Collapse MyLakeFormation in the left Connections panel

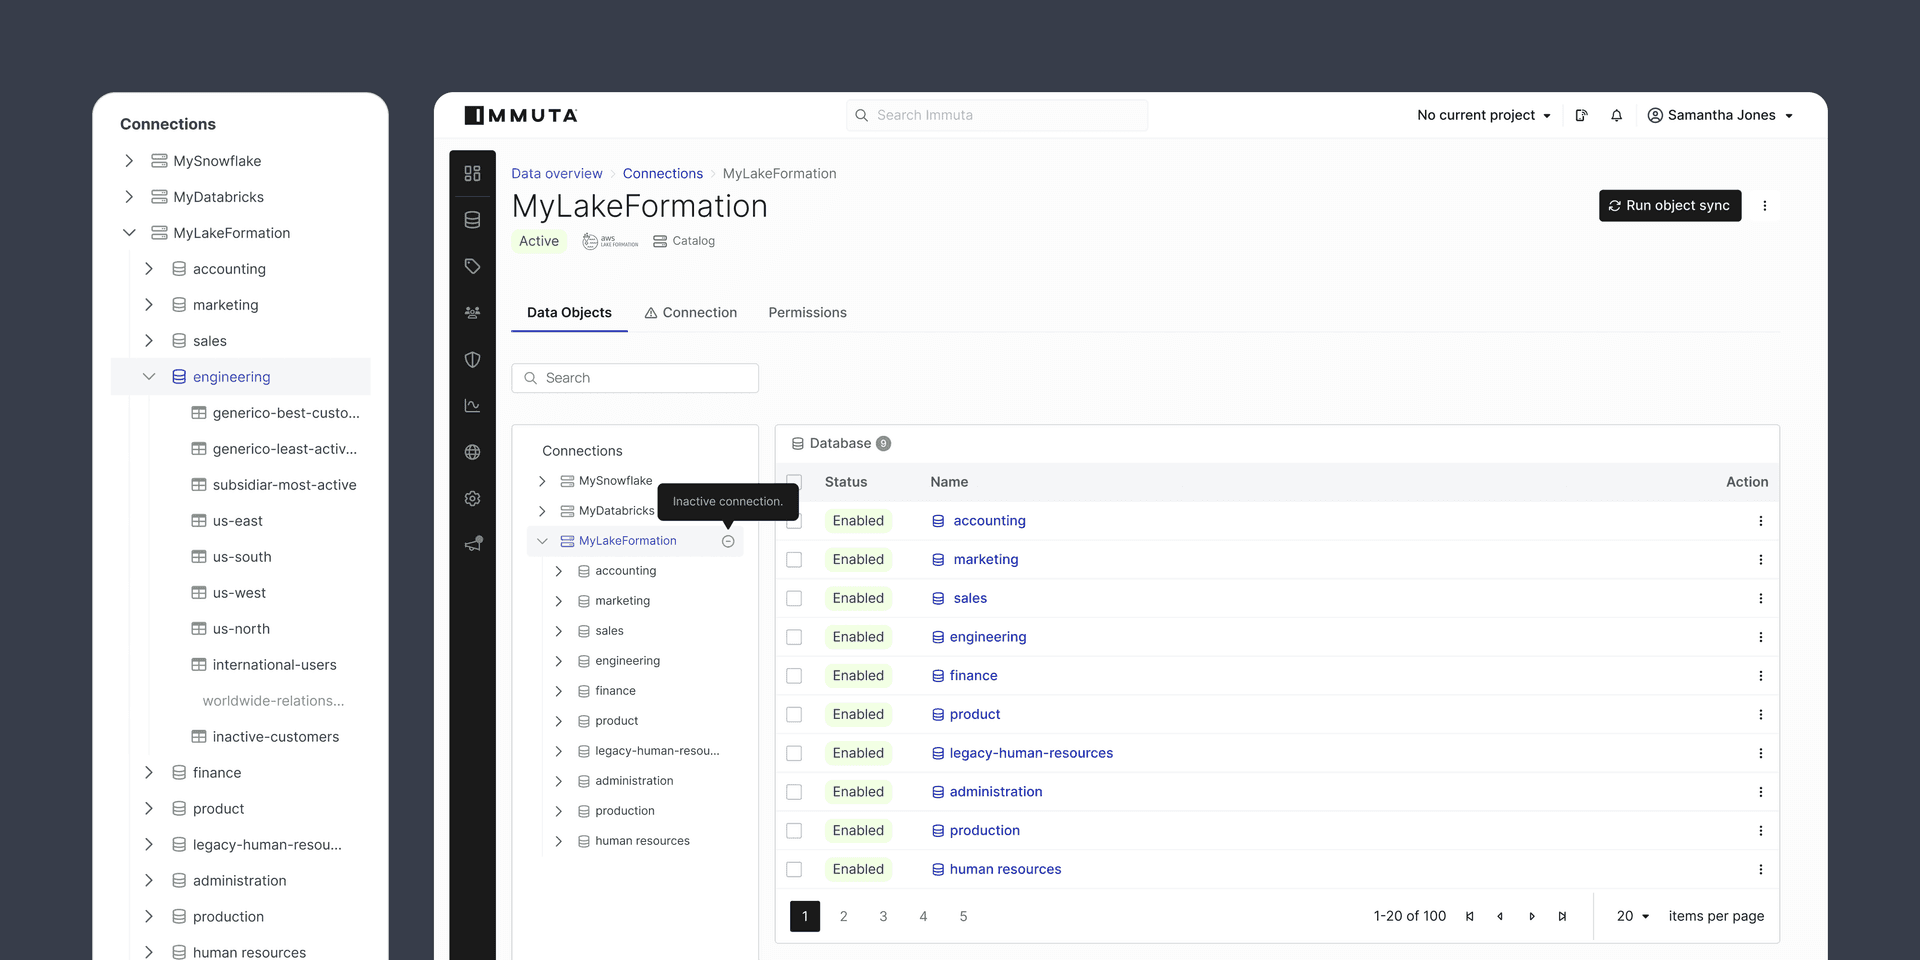(x=129, y=233)
